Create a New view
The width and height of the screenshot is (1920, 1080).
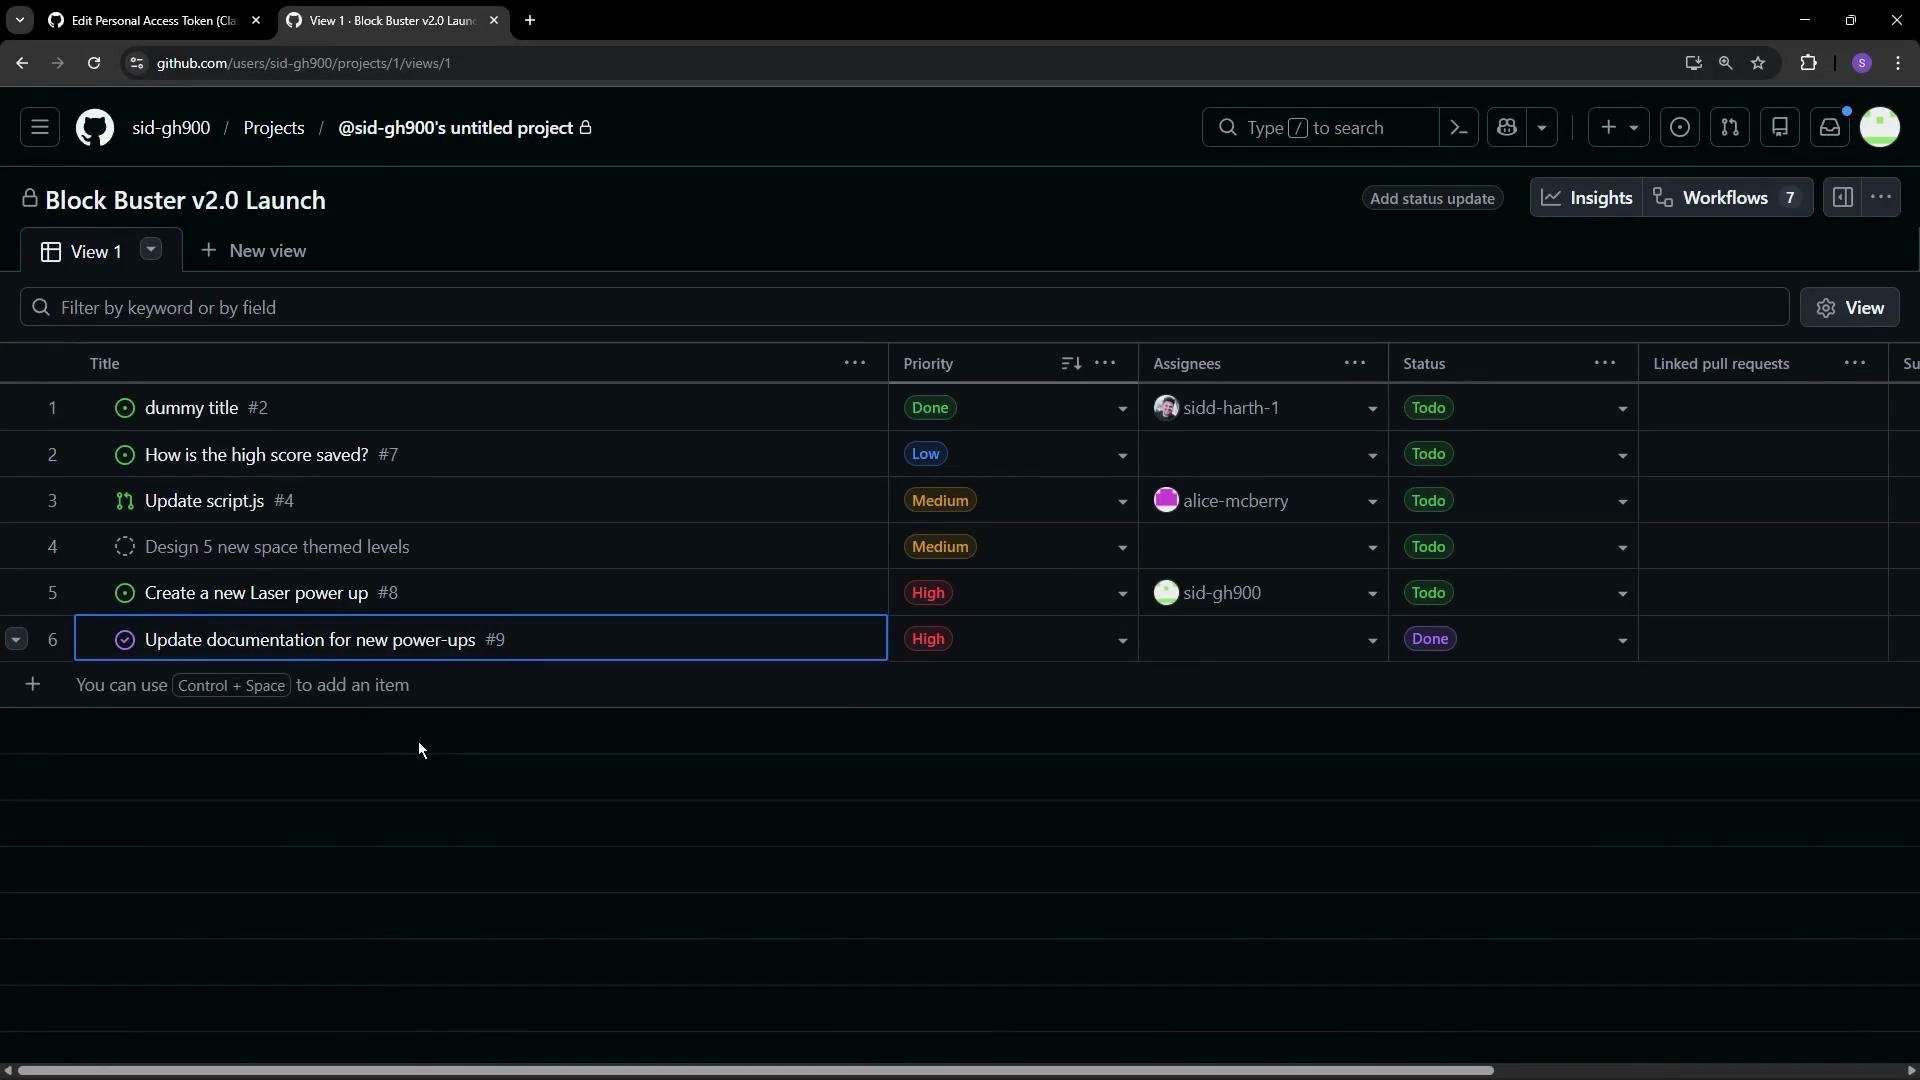tap(254, 251)
